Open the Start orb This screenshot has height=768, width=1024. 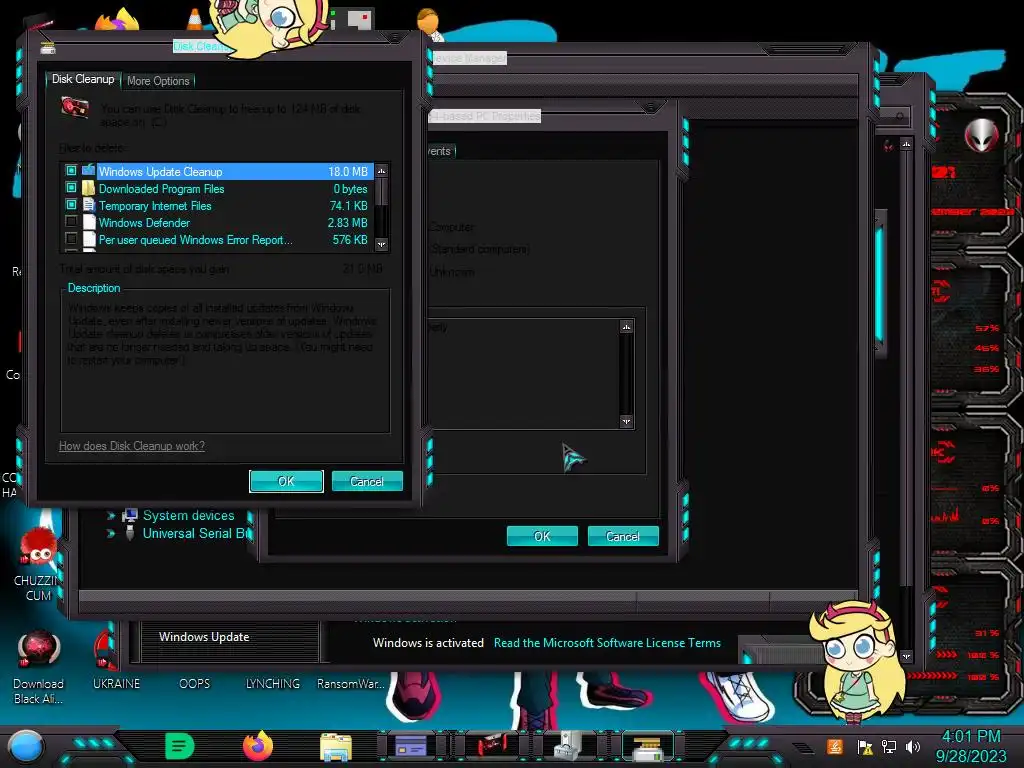(x=25, y=746)
